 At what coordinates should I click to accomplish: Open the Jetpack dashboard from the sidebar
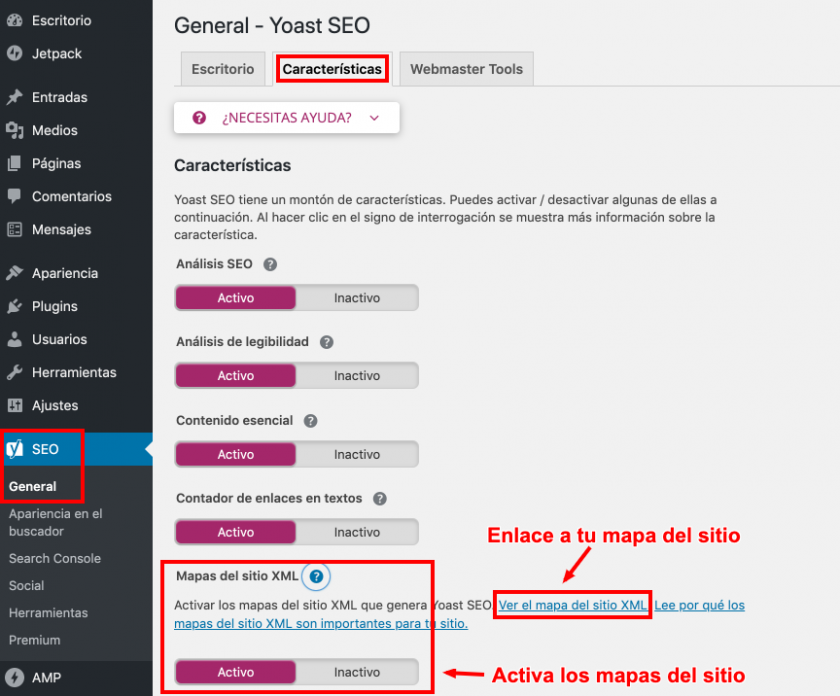15,54
